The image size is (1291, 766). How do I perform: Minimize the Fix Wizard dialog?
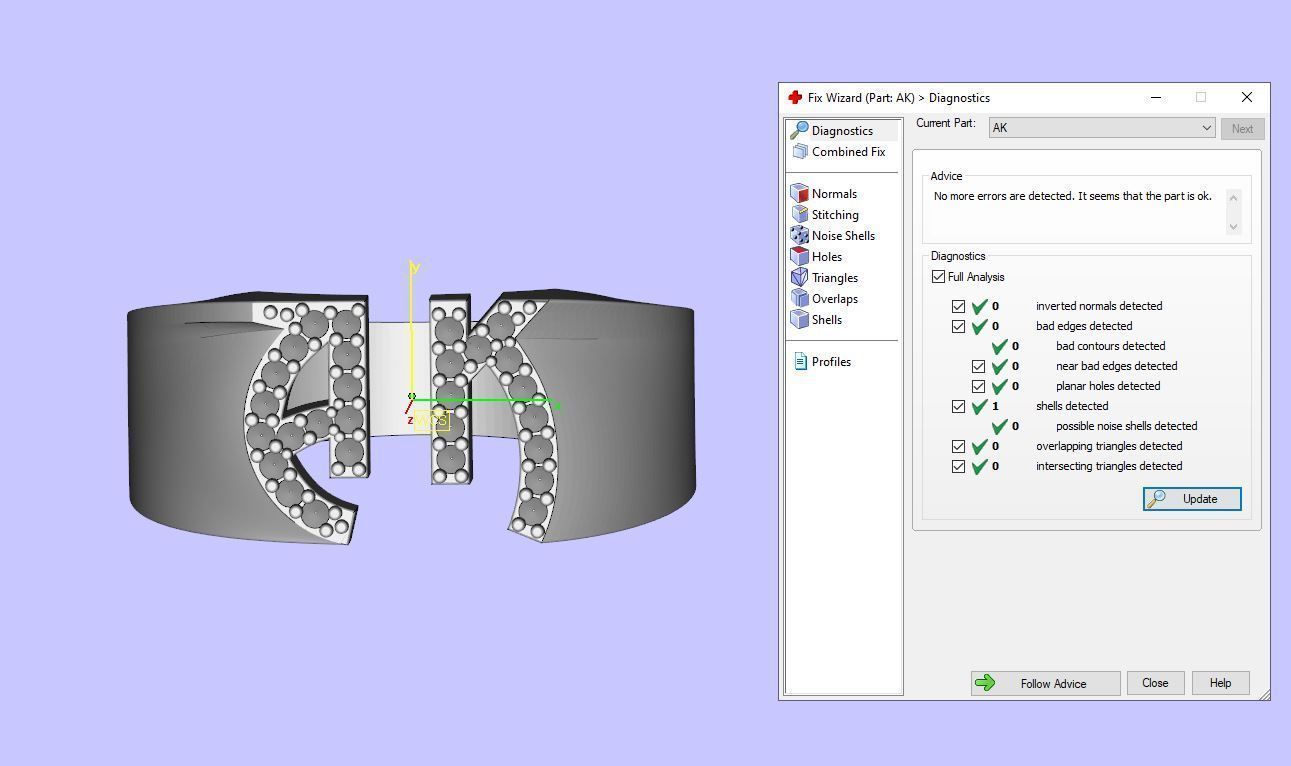point(1156,97)
